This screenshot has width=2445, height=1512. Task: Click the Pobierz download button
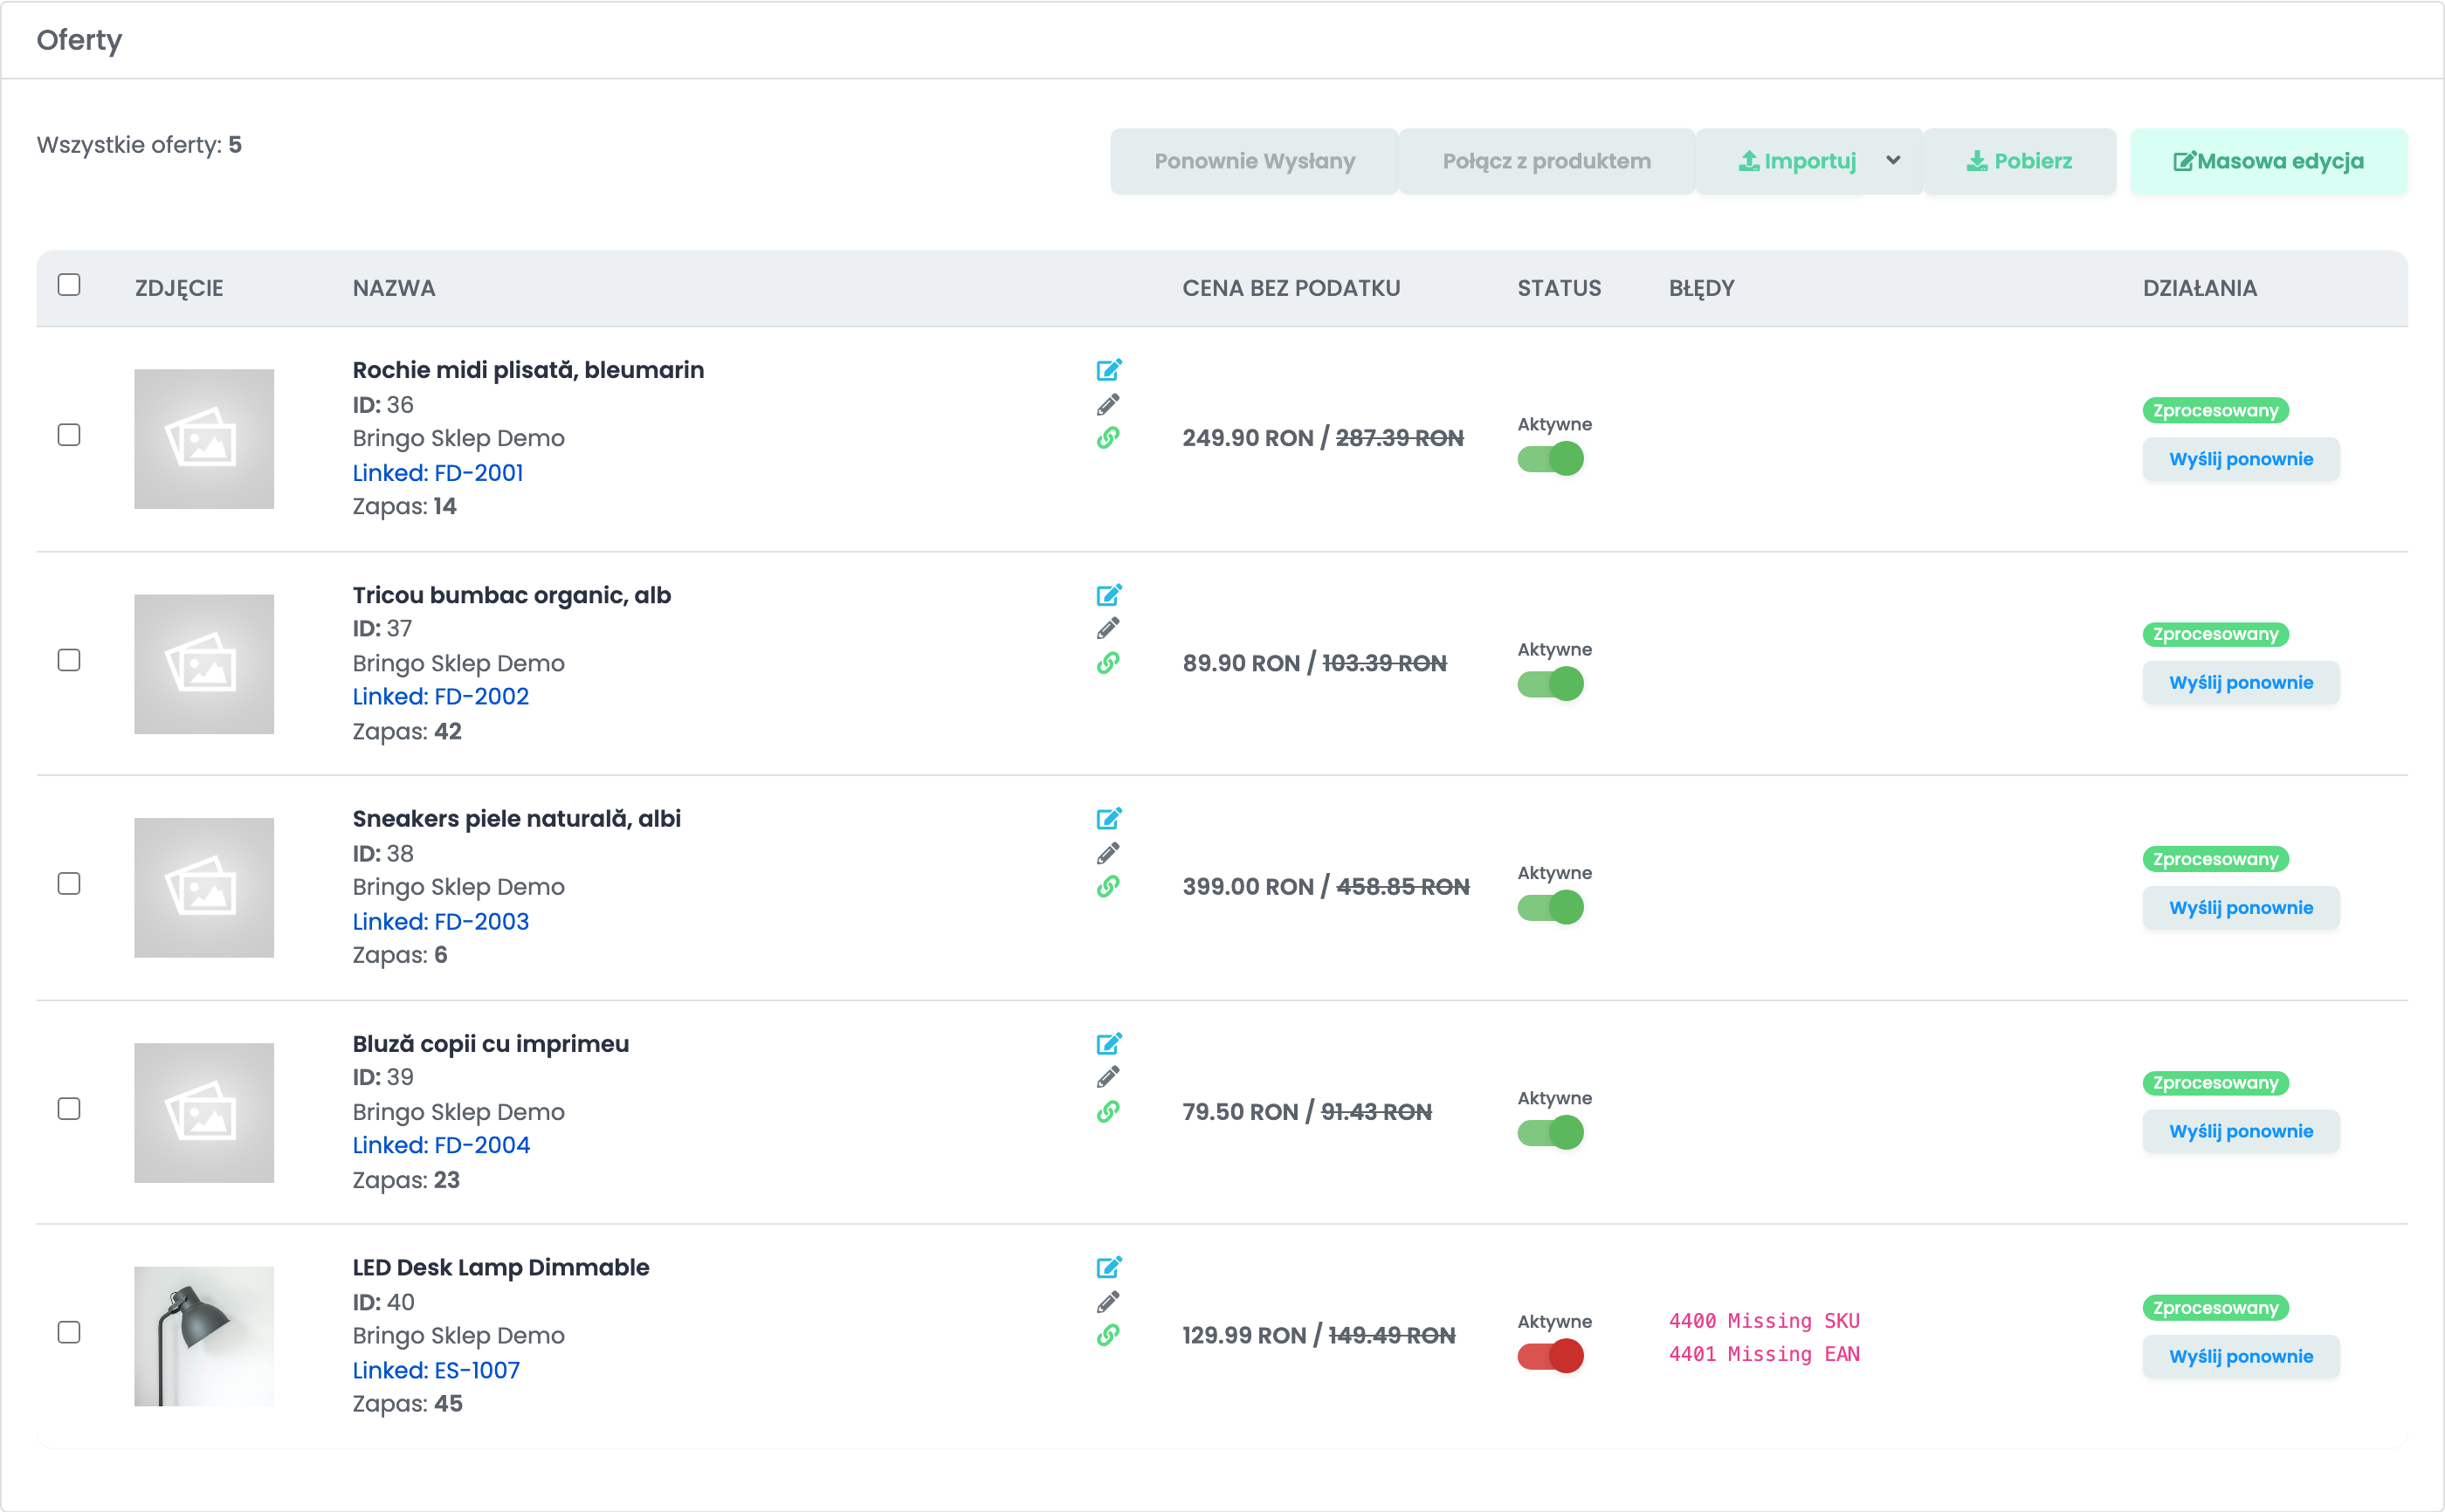tap(2019, 161)
